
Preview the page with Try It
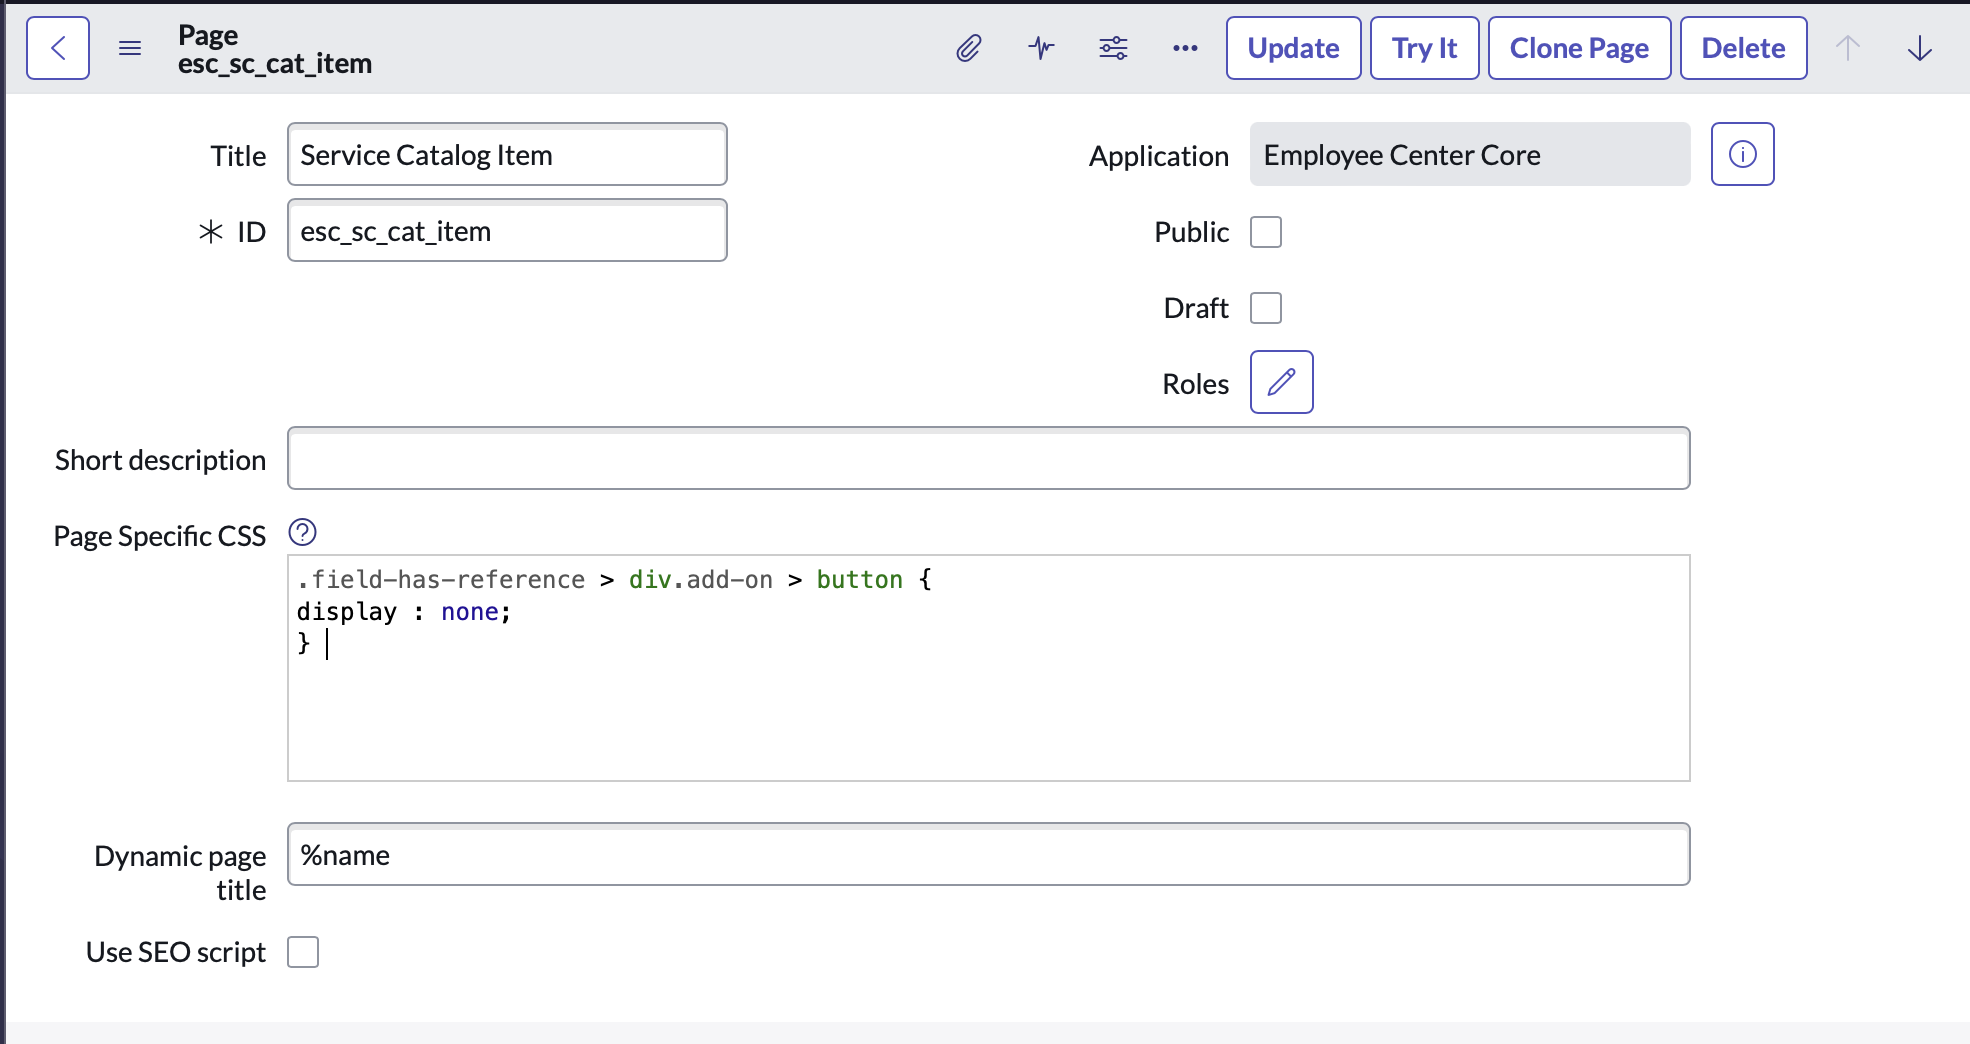[x=1424, y=47]
